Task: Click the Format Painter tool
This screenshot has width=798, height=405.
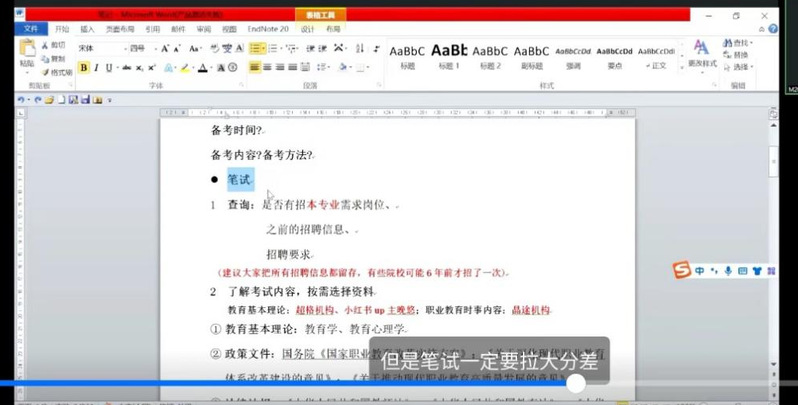Action: tap(56, 73)
